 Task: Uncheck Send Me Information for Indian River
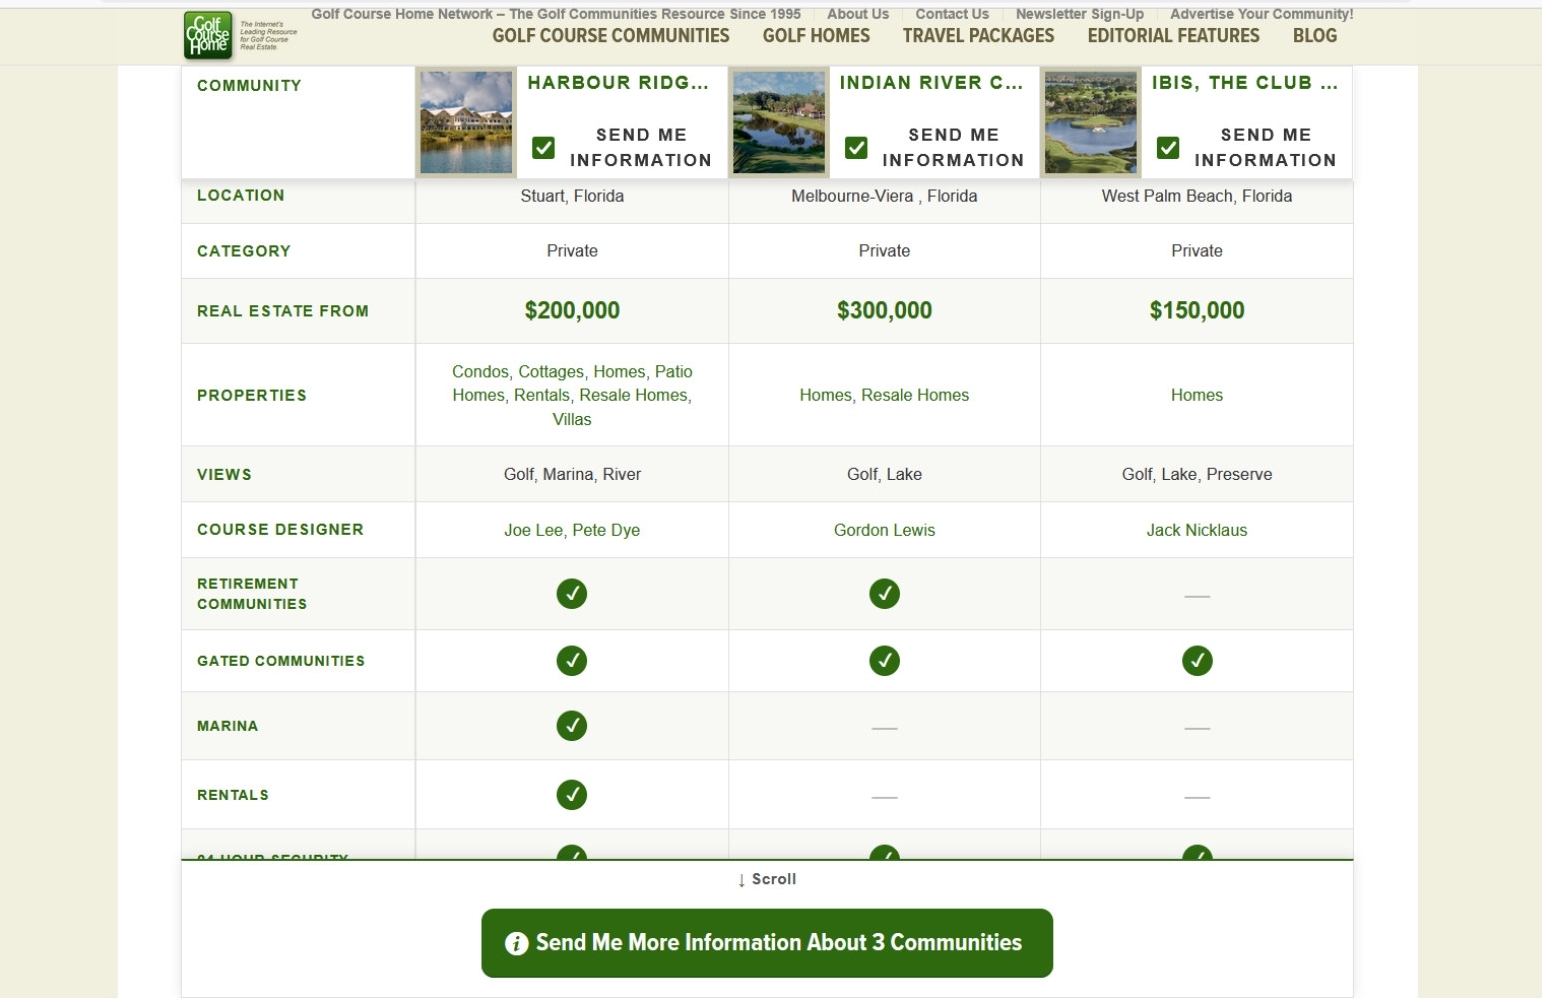pos(856,147)
